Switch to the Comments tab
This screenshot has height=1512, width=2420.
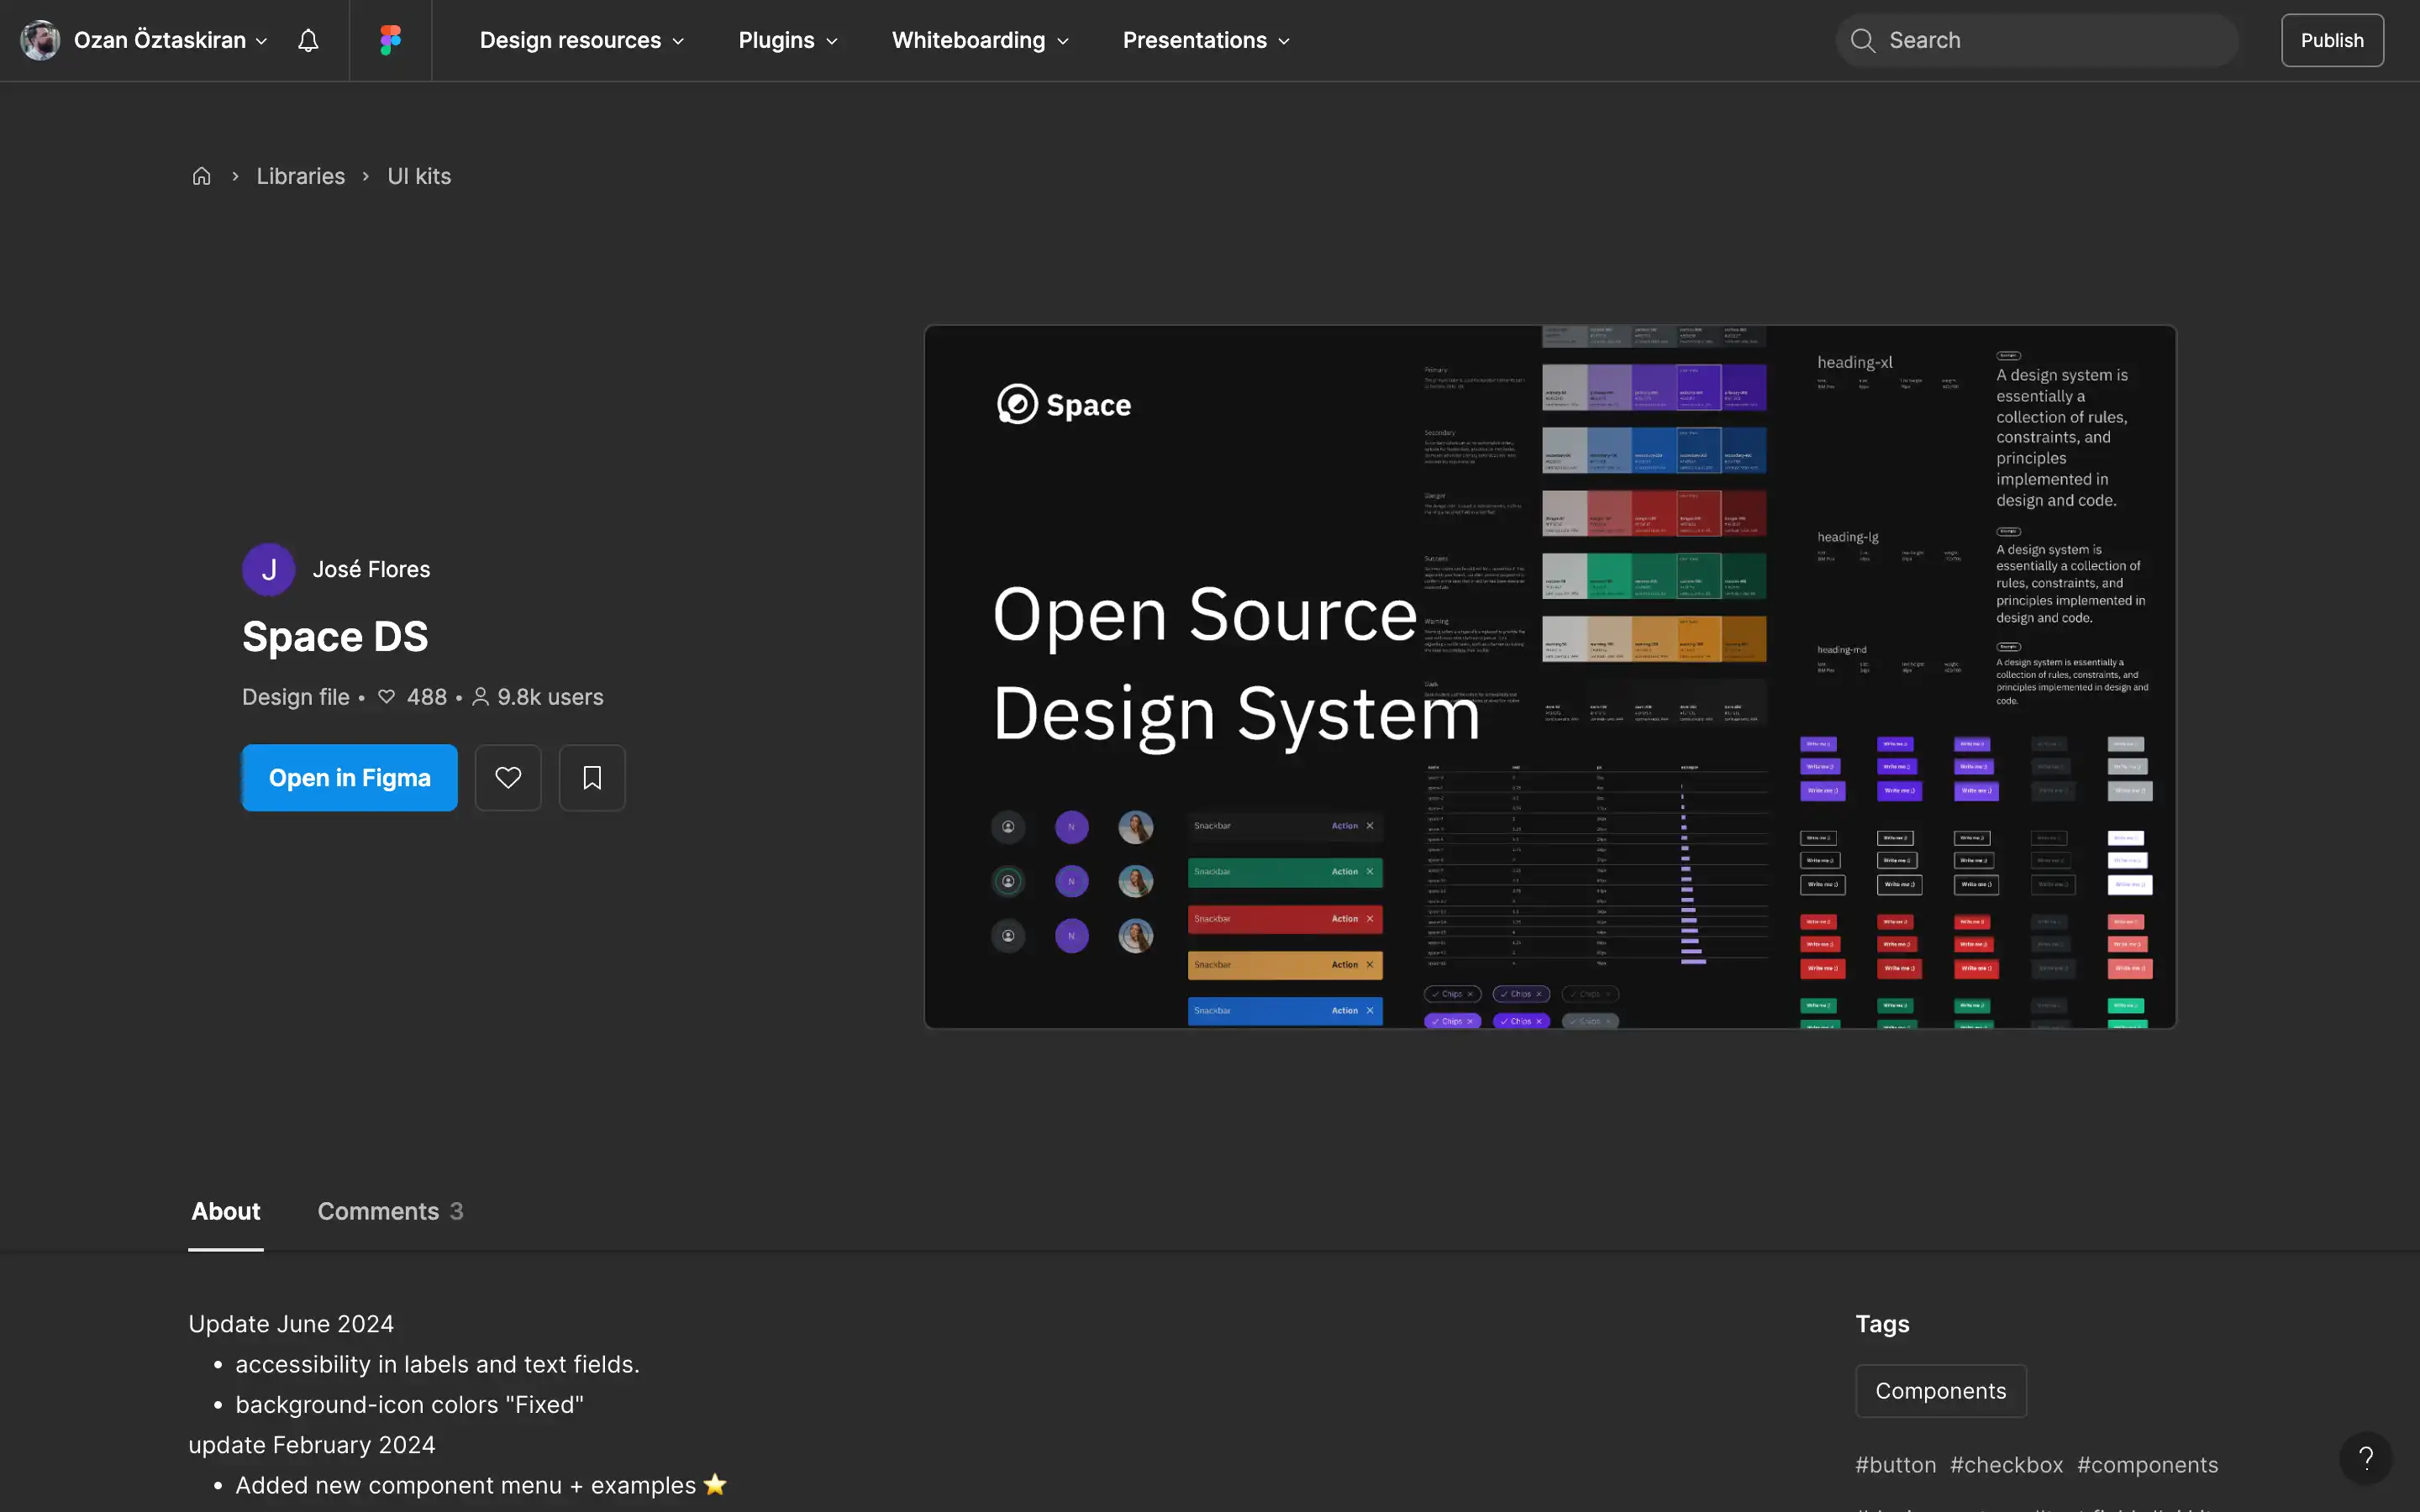[390, 1211]
